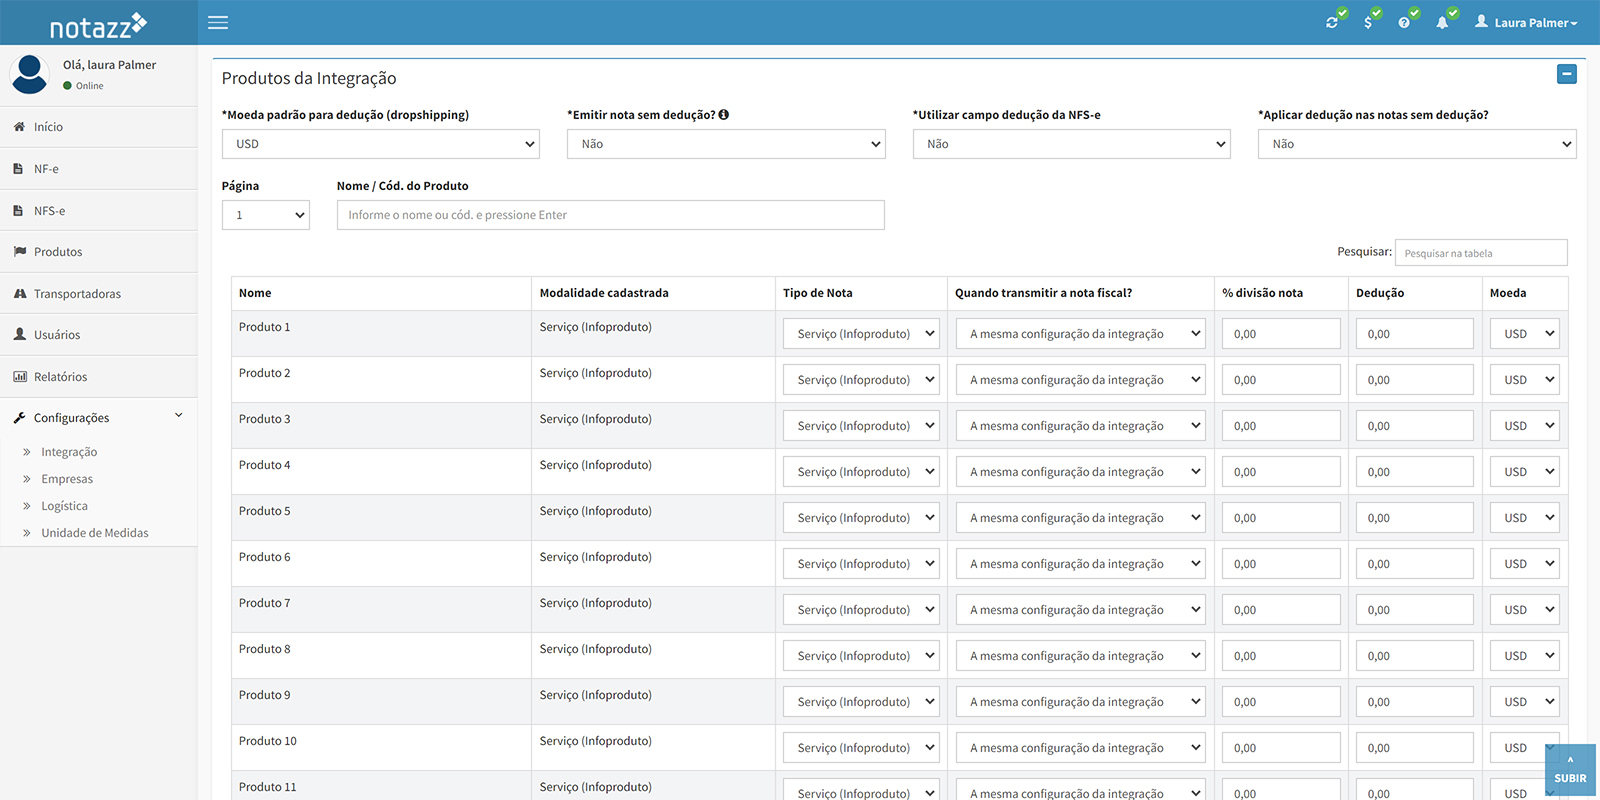Screen dimensions: 1600x800
Task: Open the dollar billing icon
Action: coord(1368,22)
